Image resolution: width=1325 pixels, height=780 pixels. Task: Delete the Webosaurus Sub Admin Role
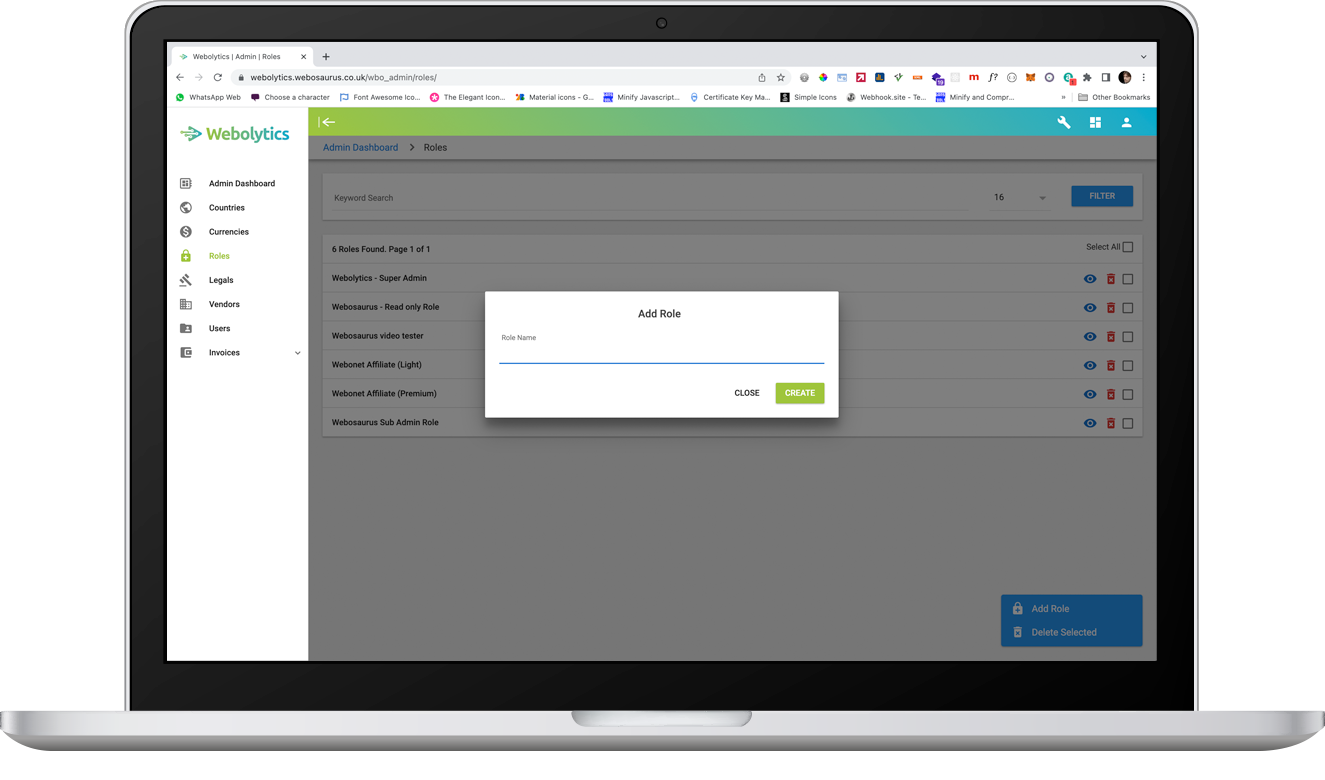[x=1110, y=423]
